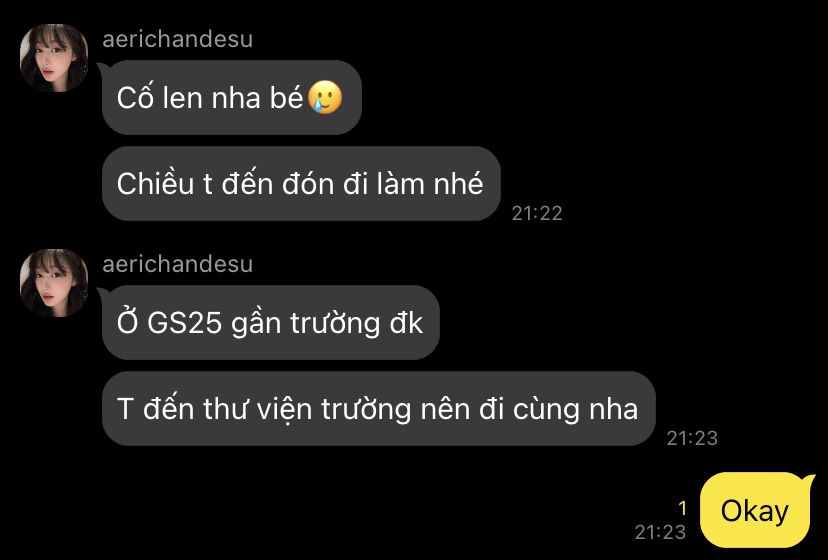Open the lower aerichandesu profile avatar

54,283
